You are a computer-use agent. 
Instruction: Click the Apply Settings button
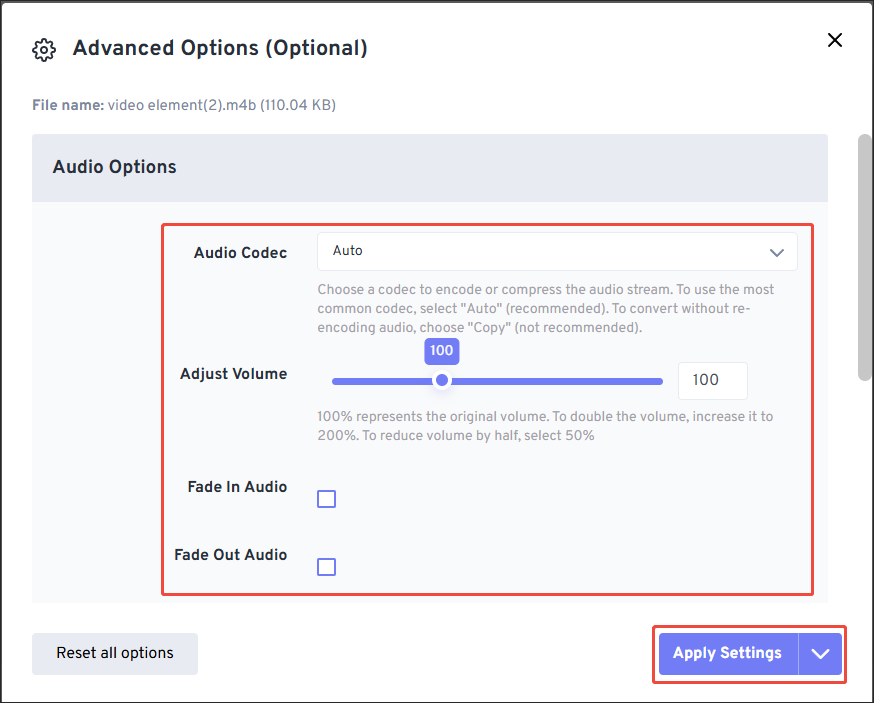727,653
